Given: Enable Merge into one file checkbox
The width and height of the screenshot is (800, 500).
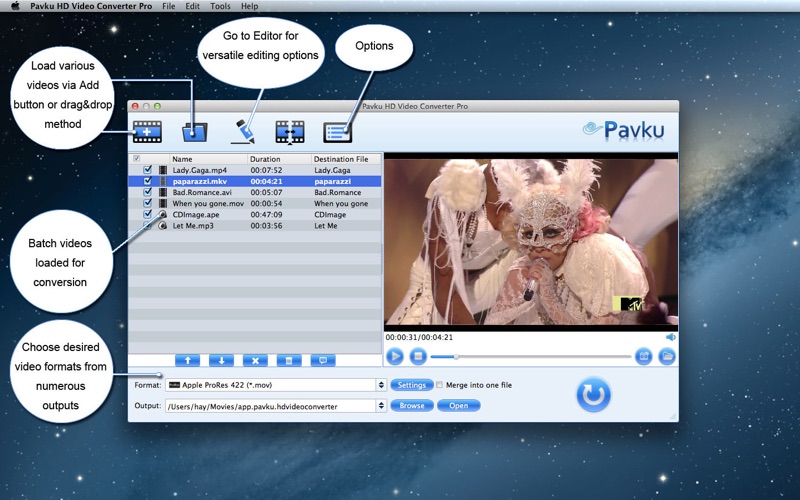Looking at the screenshot, I should [x=439, y=385].
